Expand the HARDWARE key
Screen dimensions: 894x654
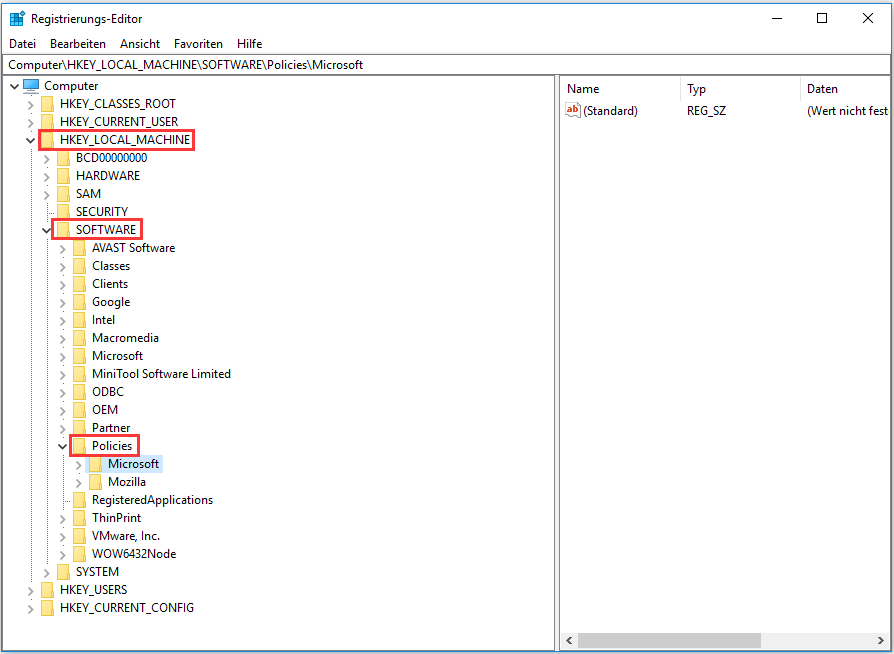[47, 176]
